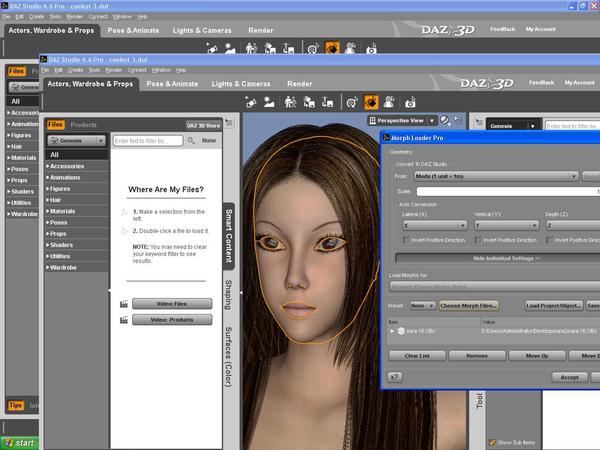The width and height of the screenshot is (600, 450).
Task: Click the two-figures icon in front window toolbar
Action: point(290,103)
